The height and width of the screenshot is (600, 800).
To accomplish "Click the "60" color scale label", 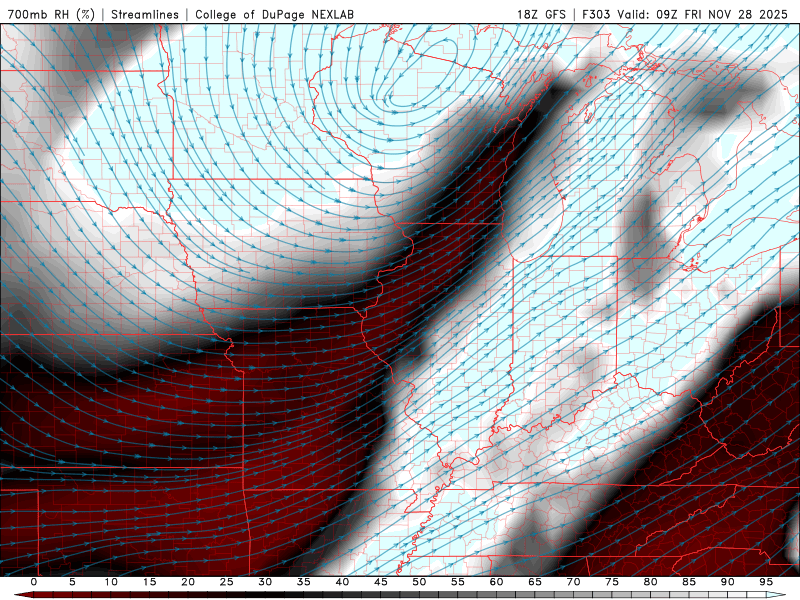I will point(496,582).
